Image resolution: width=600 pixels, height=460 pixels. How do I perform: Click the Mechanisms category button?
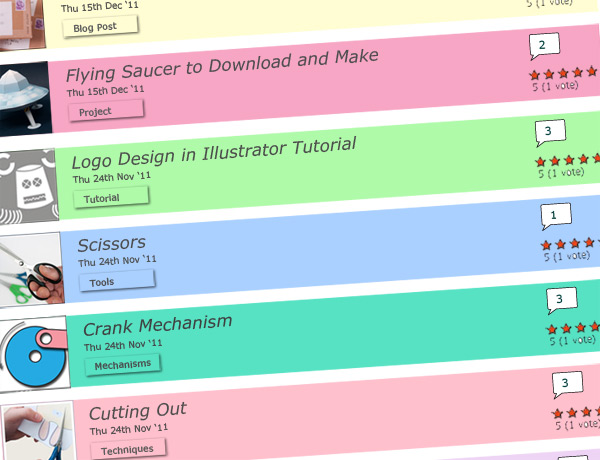122,365
